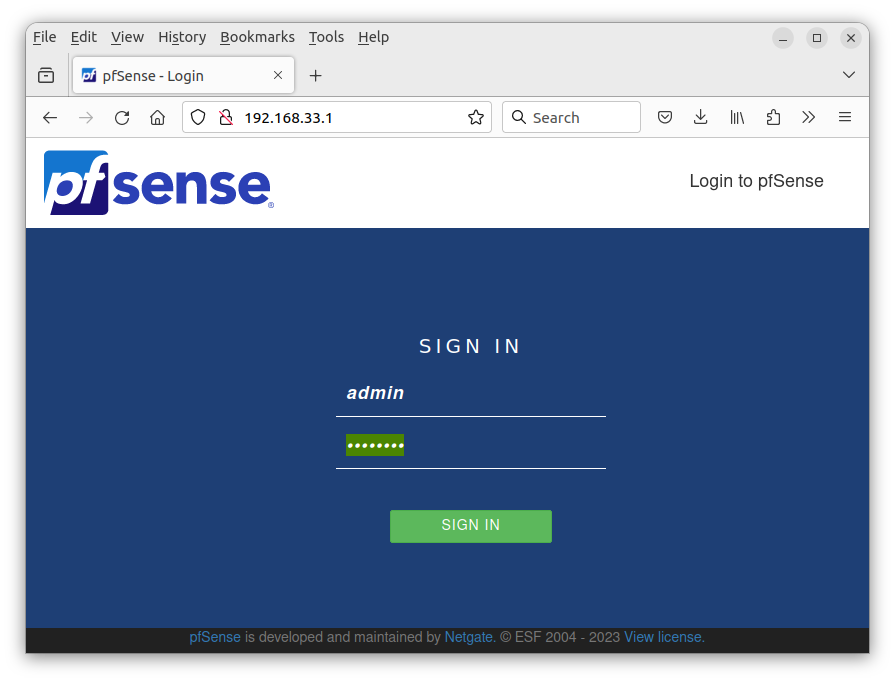
Task: Go back using the browser back arrow
Action: click(x=50, y=118)
